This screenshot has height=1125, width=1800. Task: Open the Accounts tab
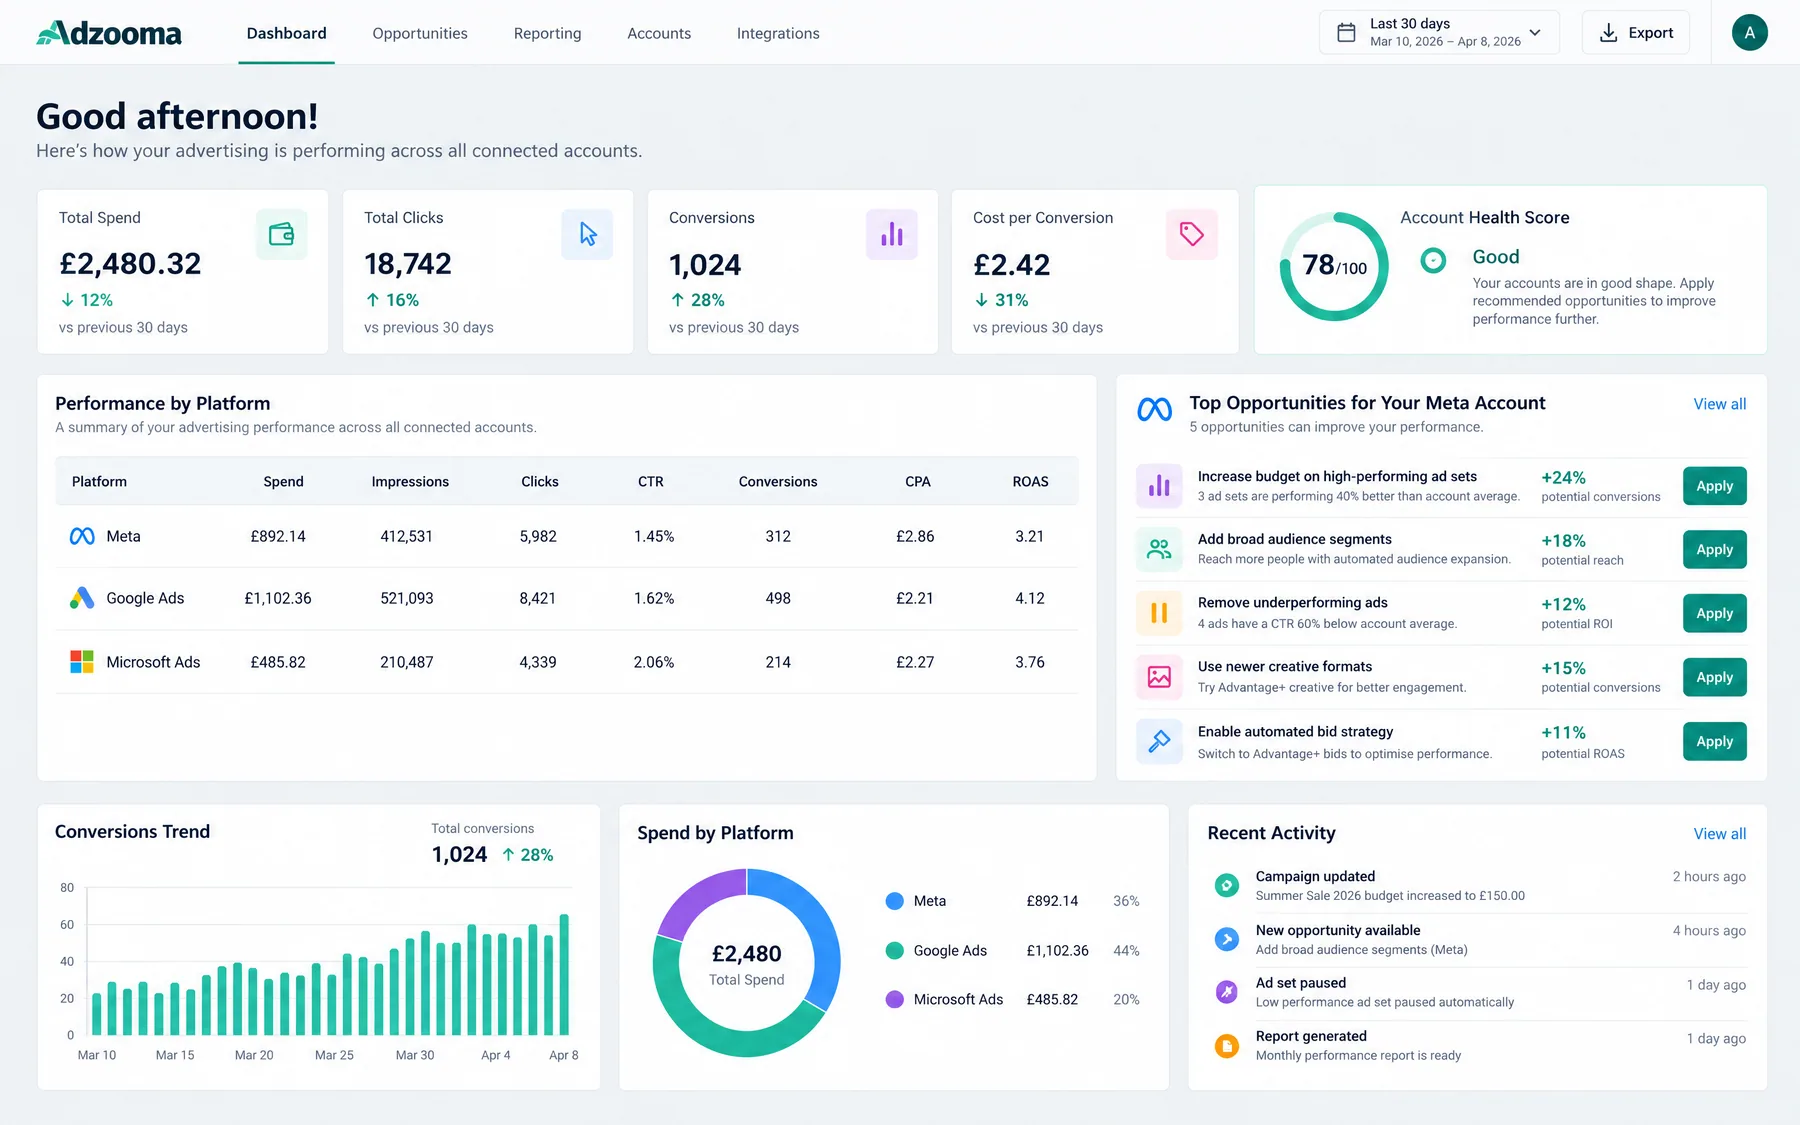(659, 33)
